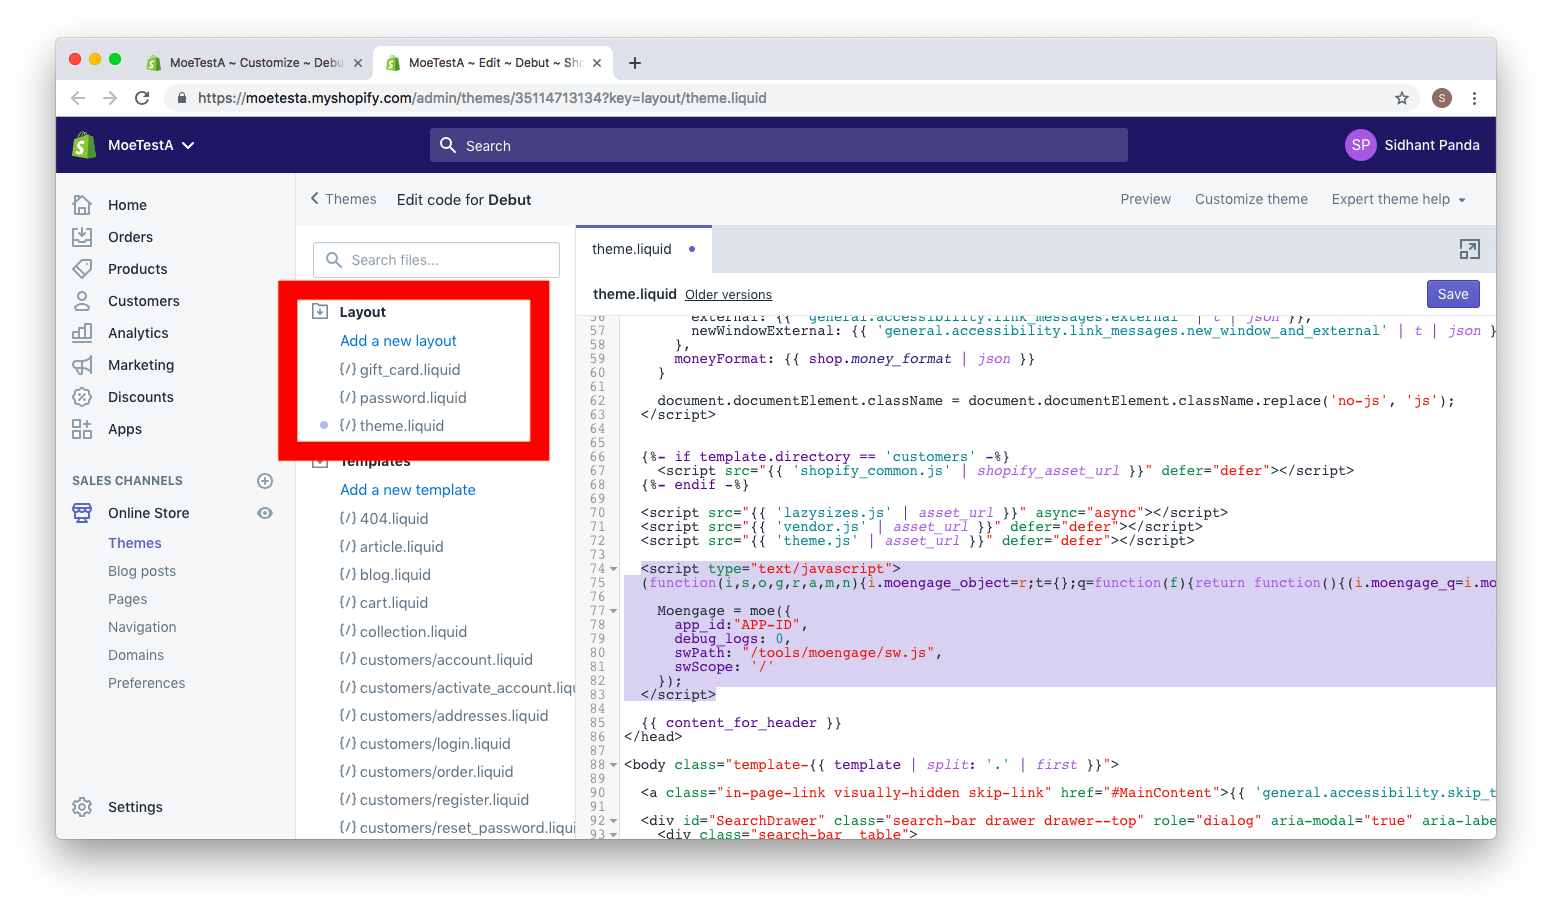
Task: Open Discounts section
Action: (140, 397)
